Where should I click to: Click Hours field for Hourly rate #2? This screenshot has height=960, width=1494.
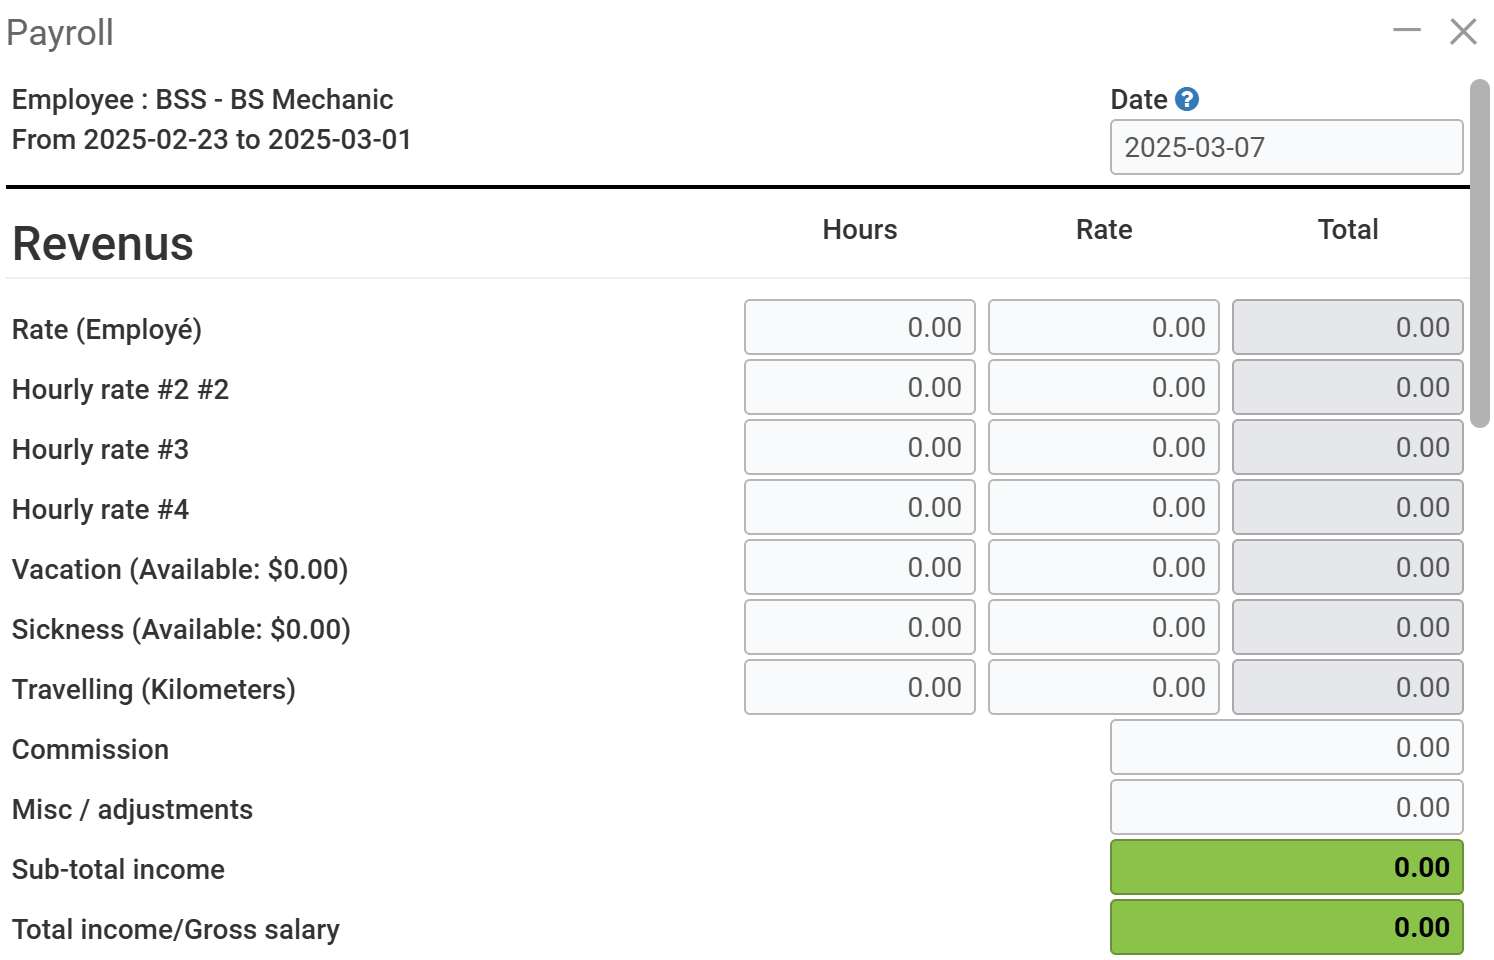pyautogui.click(x=859, y=387)
